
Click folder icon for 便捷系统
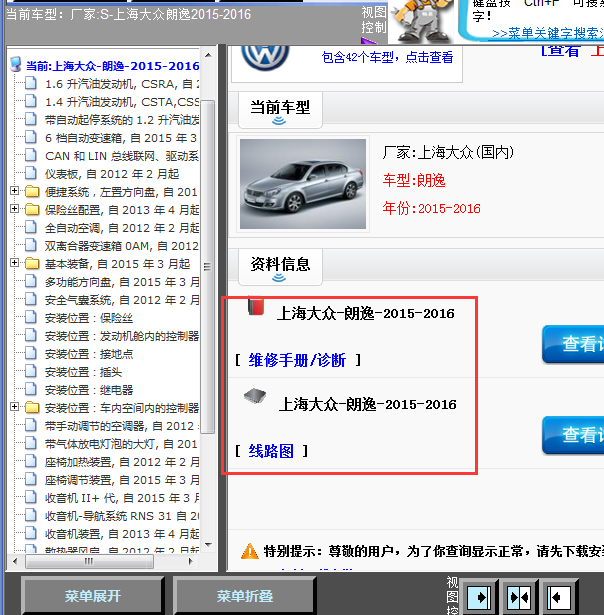[32, 192]
